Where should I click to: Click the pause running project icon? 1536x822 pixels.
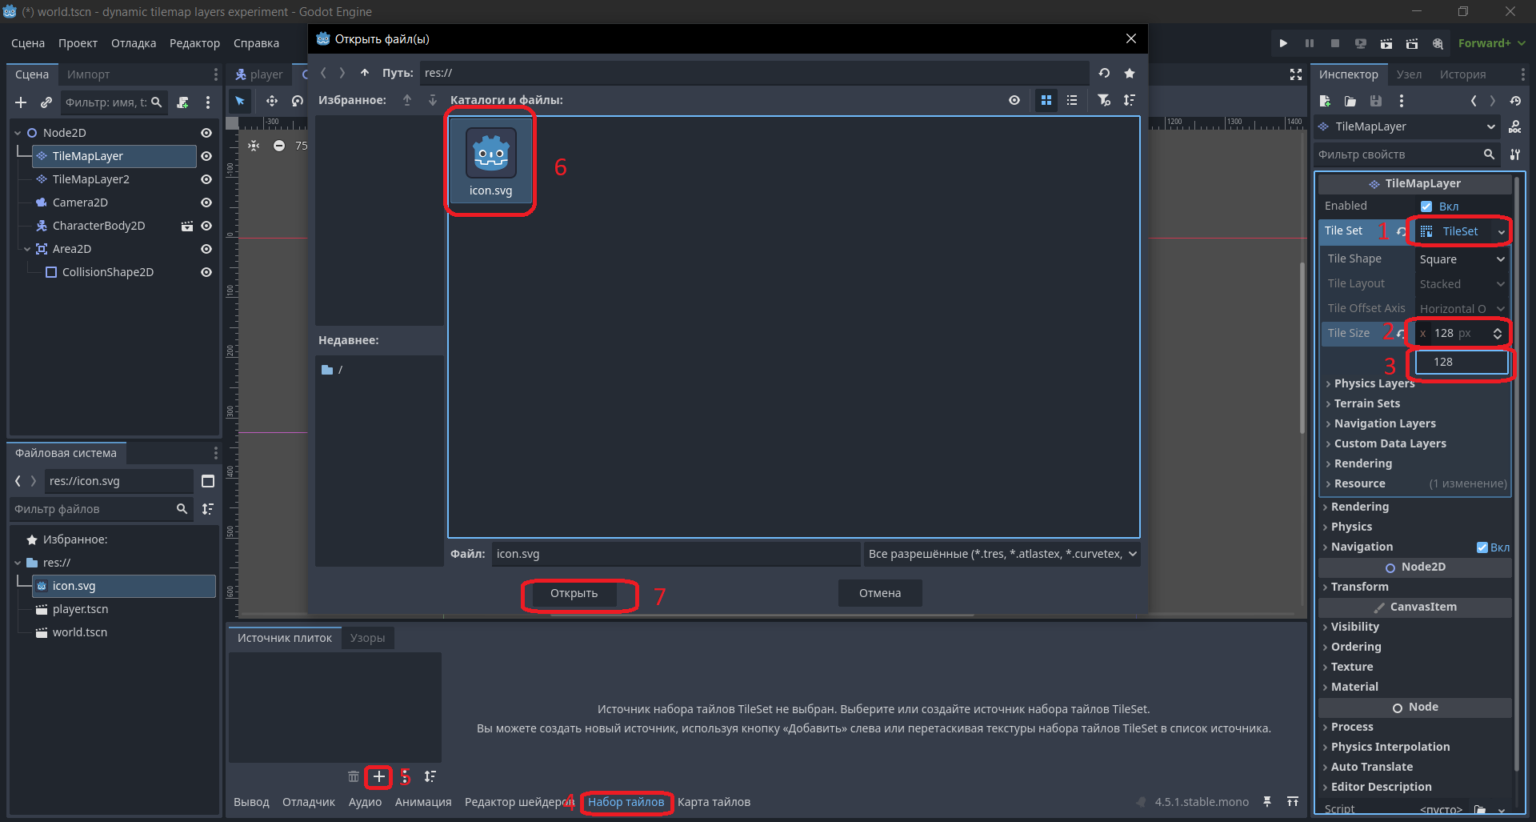point(1309,44)
